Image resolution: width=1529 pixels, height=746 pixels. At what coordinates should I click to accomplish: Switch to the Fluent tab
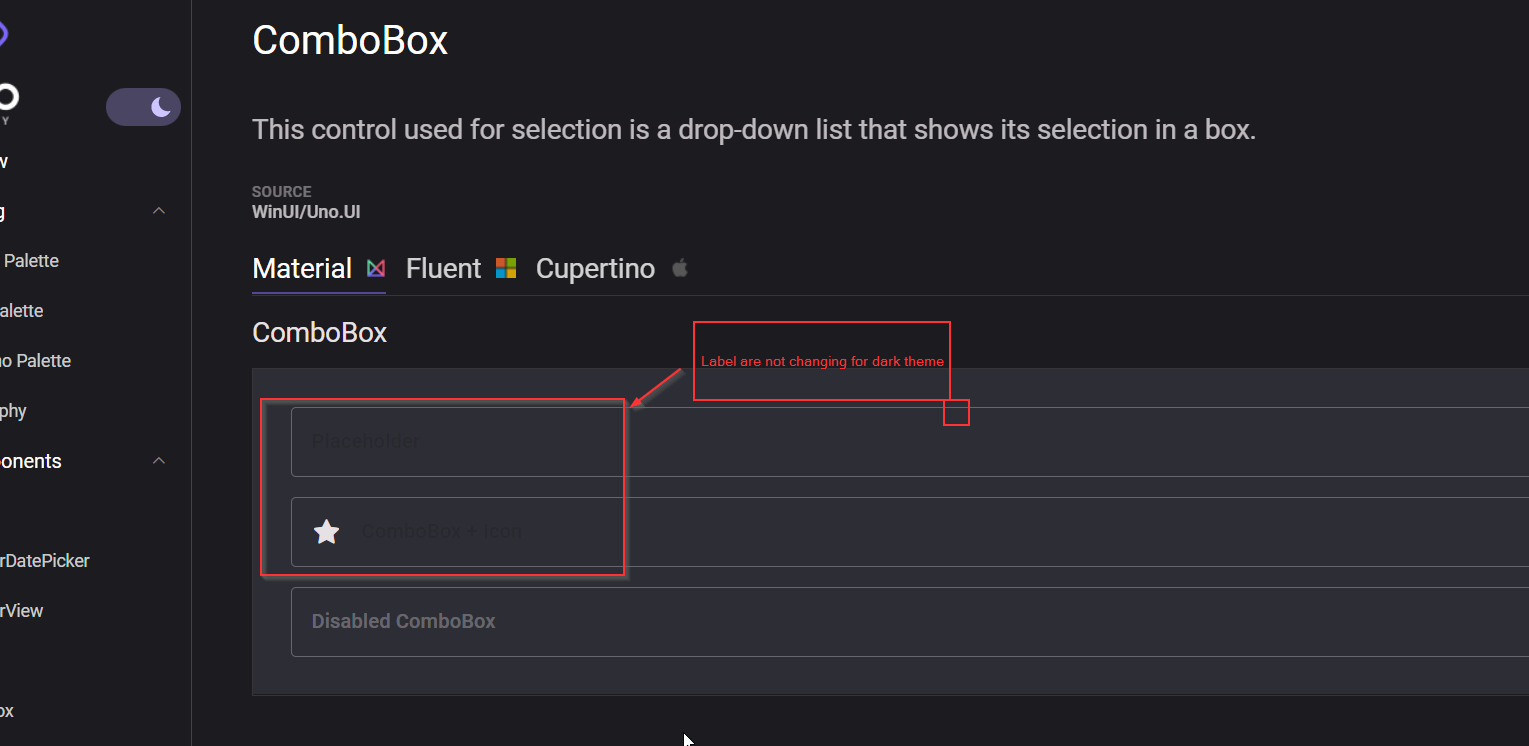tap(443, 268)
